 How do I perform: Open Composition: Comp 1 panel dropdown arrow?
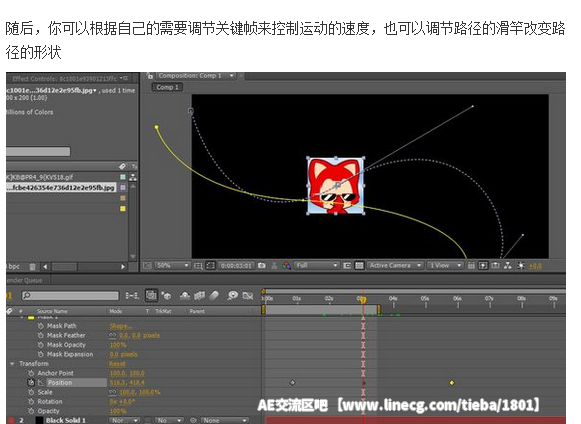click(232, 76)
